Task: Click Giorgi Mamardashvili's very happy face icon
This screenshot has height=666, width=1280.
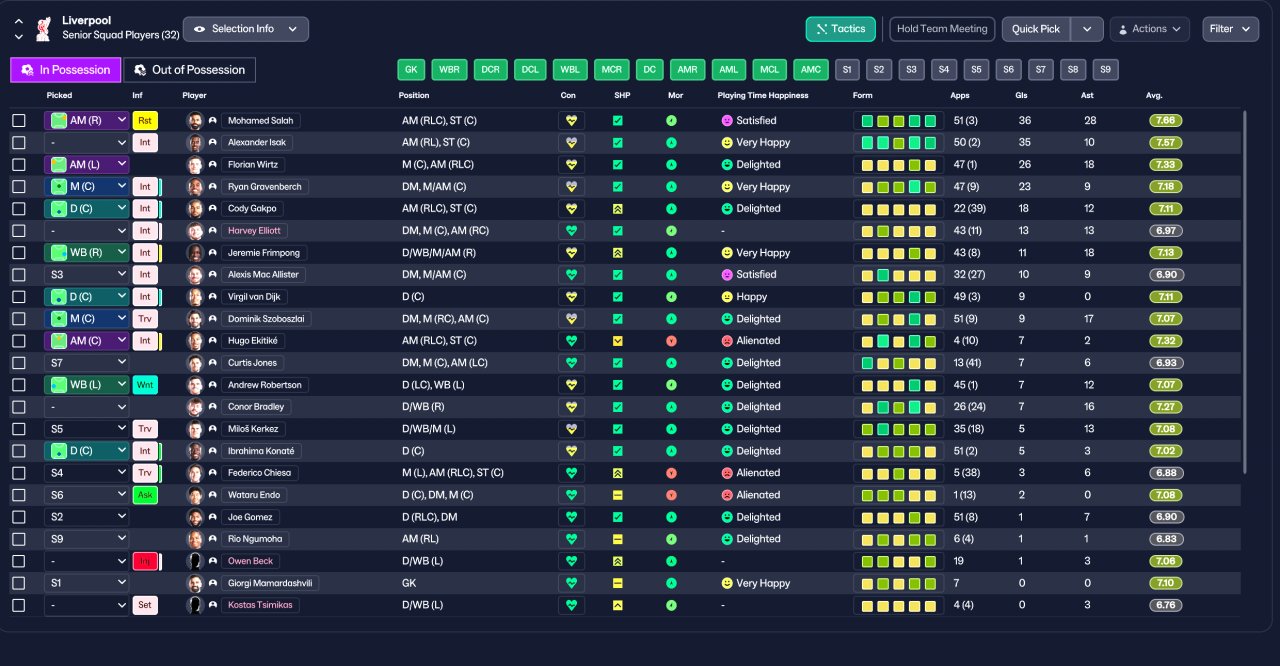Action: point(727,583)
